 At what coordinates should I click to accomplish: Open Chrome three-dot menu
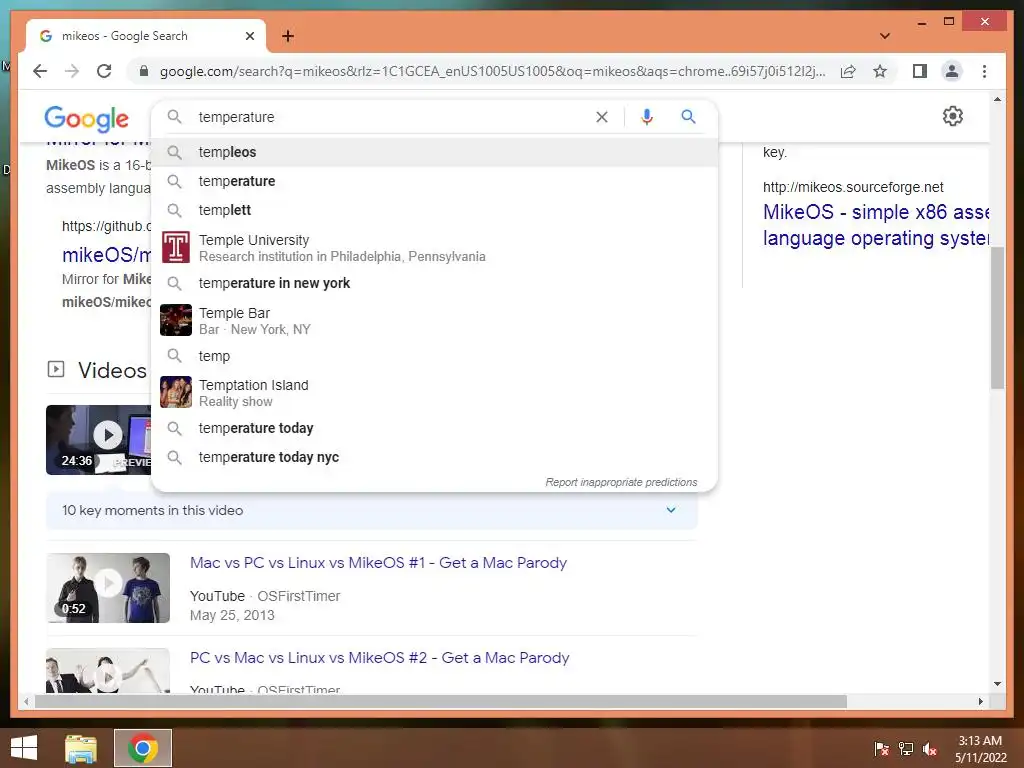984,71
